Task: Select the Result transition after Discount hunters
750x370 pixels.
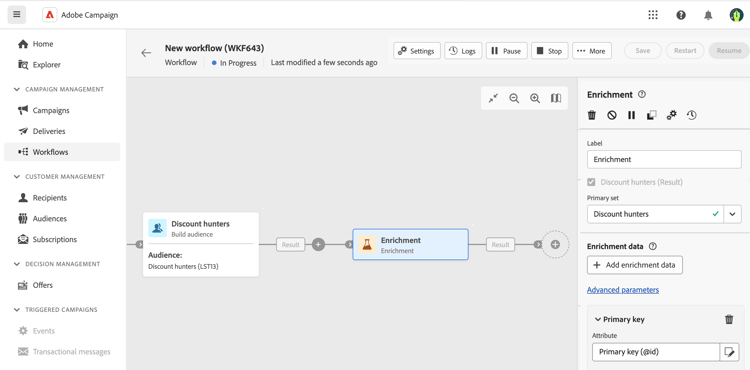Action: 290,244
